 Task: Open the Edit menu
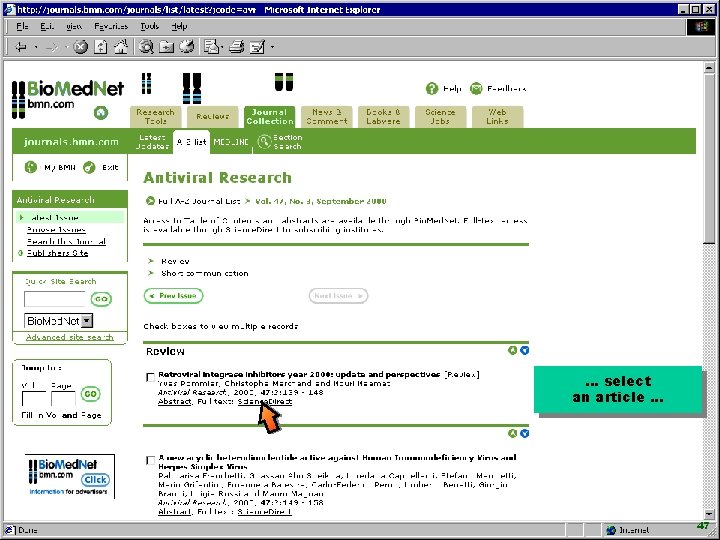point(47,26)
